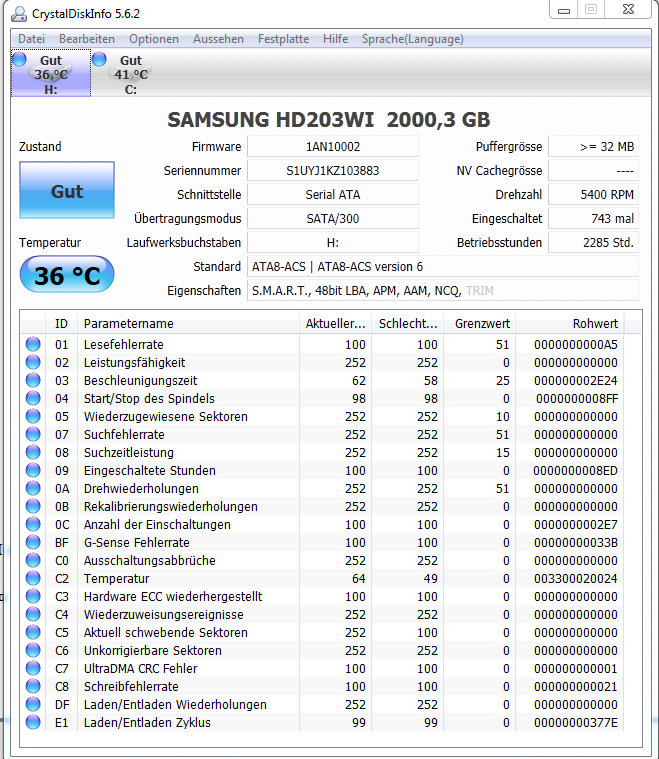
Task: Open the Festplatte menu
Action: pos(283,39)
